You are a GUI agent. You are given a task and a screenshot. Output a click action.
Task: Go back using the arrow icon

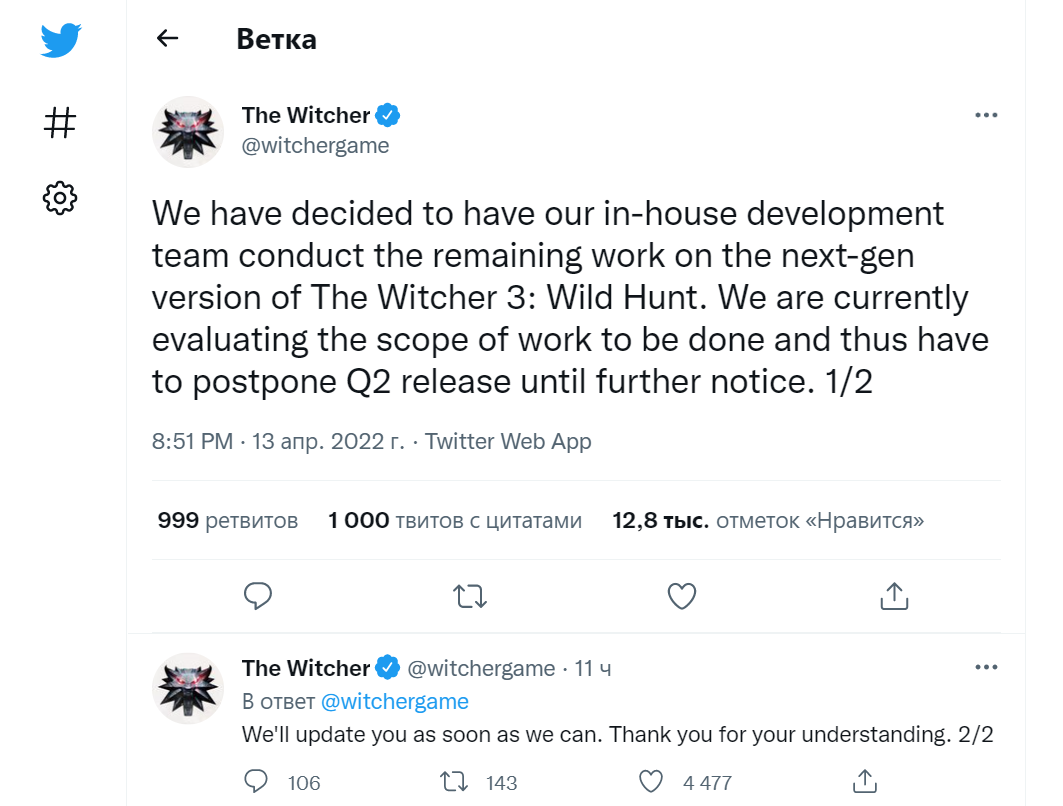pos(167,39)
